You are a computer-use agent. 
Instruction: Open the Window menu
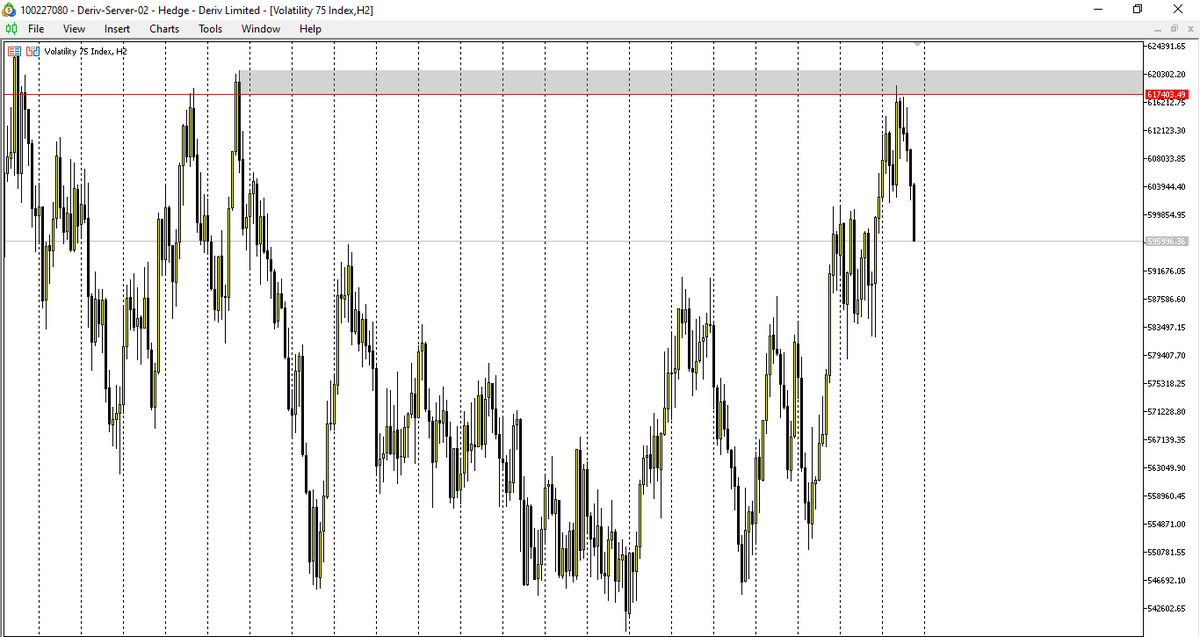pyautogui.click(x=260, y=29)
